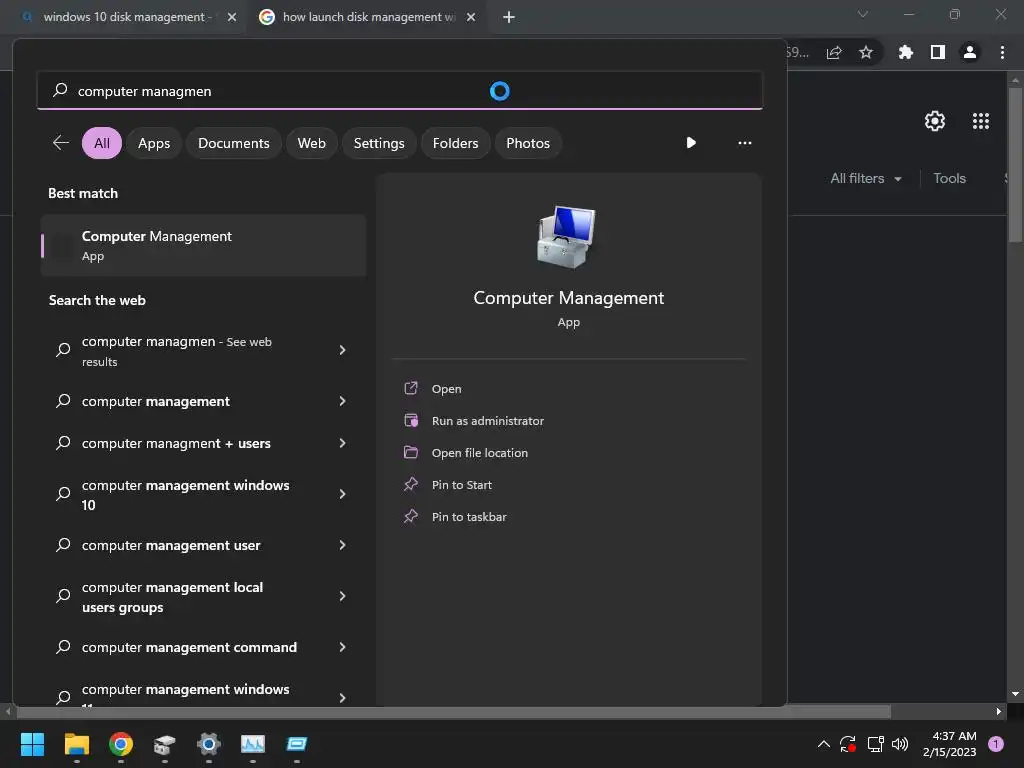Image resolution: width=1024 pixels, height=768 pixels.
Task: Expand 'computer management command' arrow
Action: pyautogui.click(x=342, y=647)
